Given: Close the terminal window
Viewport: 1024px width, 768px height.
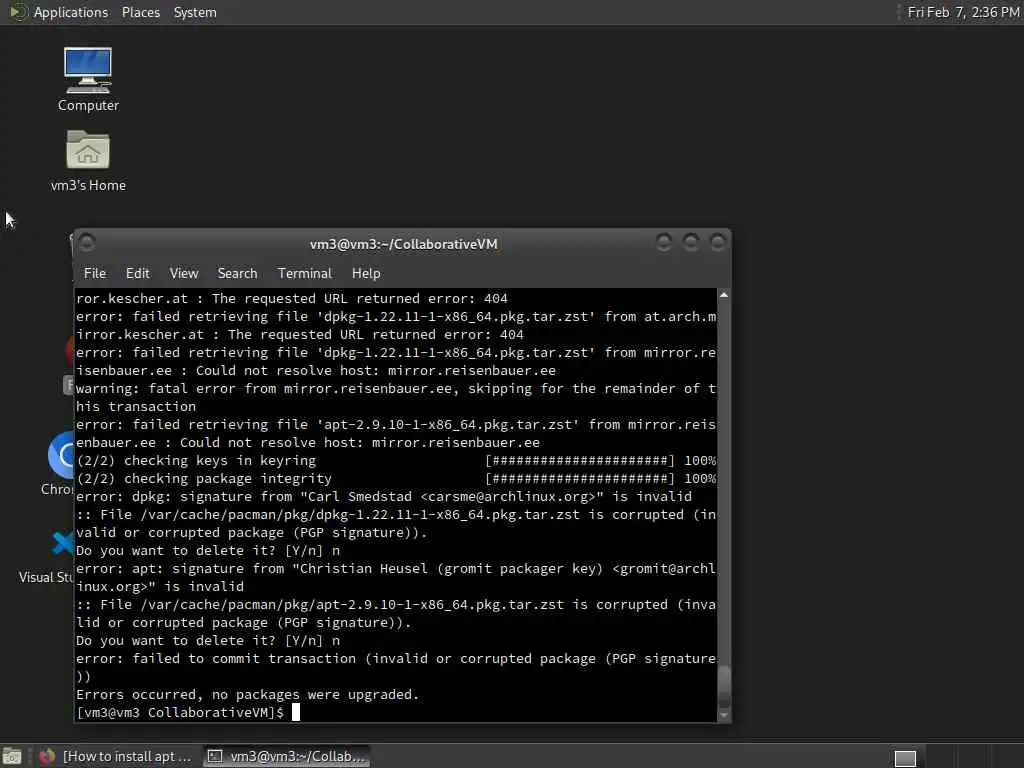Looking at the screenshot, I should click(x=717, y=243).
